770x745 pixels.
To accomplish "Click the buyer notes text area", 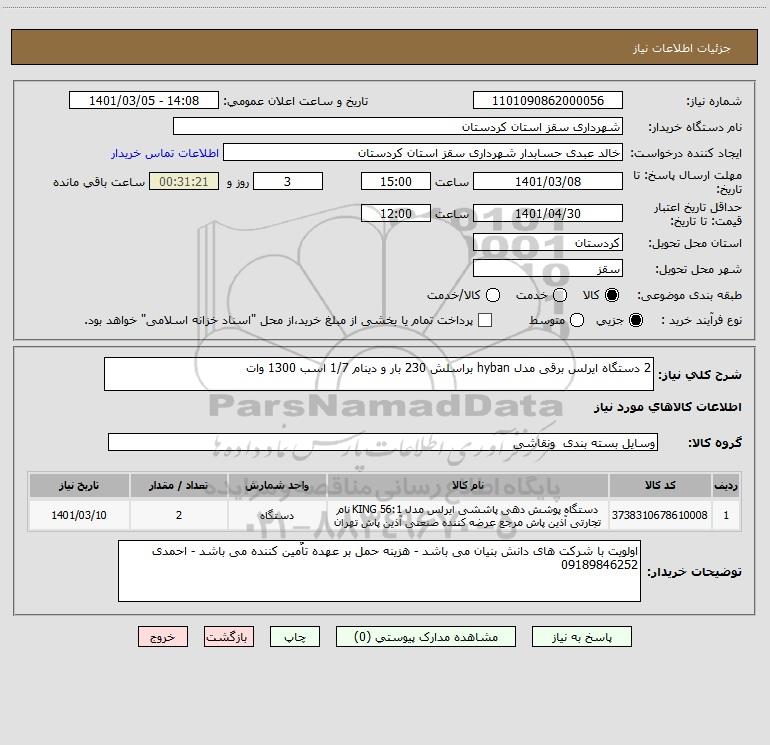I will click(379, 571).
